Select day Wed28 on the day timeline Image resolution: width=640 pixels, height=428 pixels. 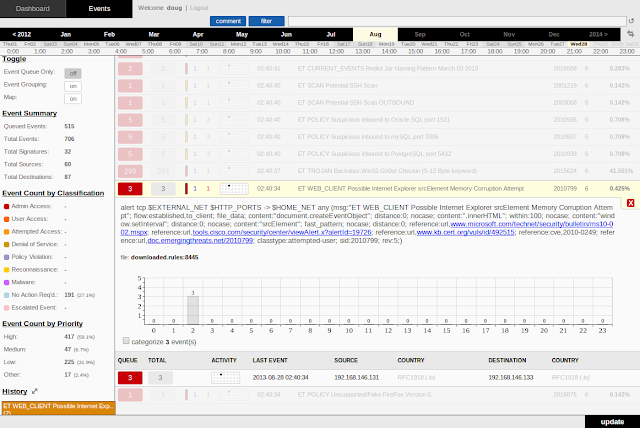(579, 44)
